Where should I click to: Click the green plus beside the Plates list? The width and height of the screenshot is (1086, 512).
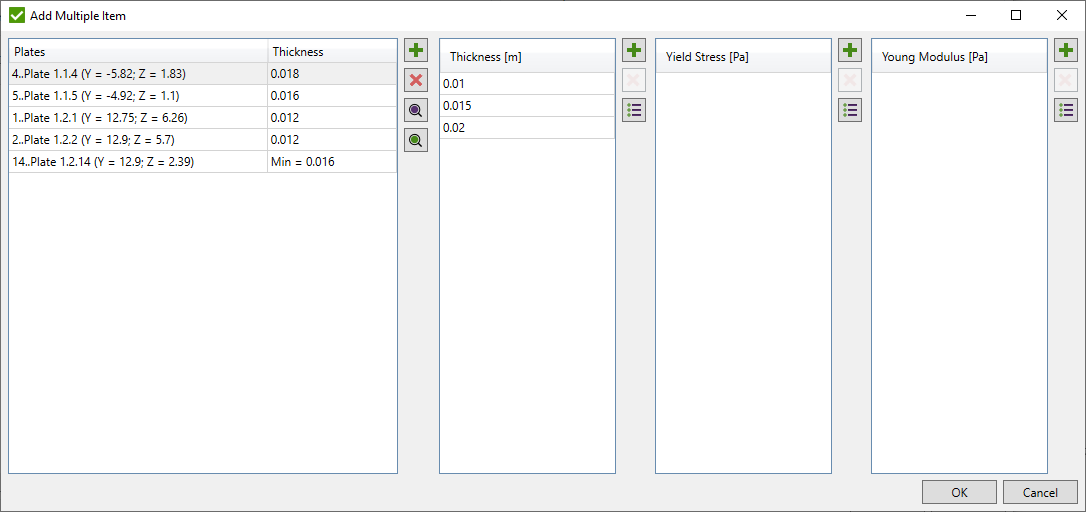click(x=416, y=50)
